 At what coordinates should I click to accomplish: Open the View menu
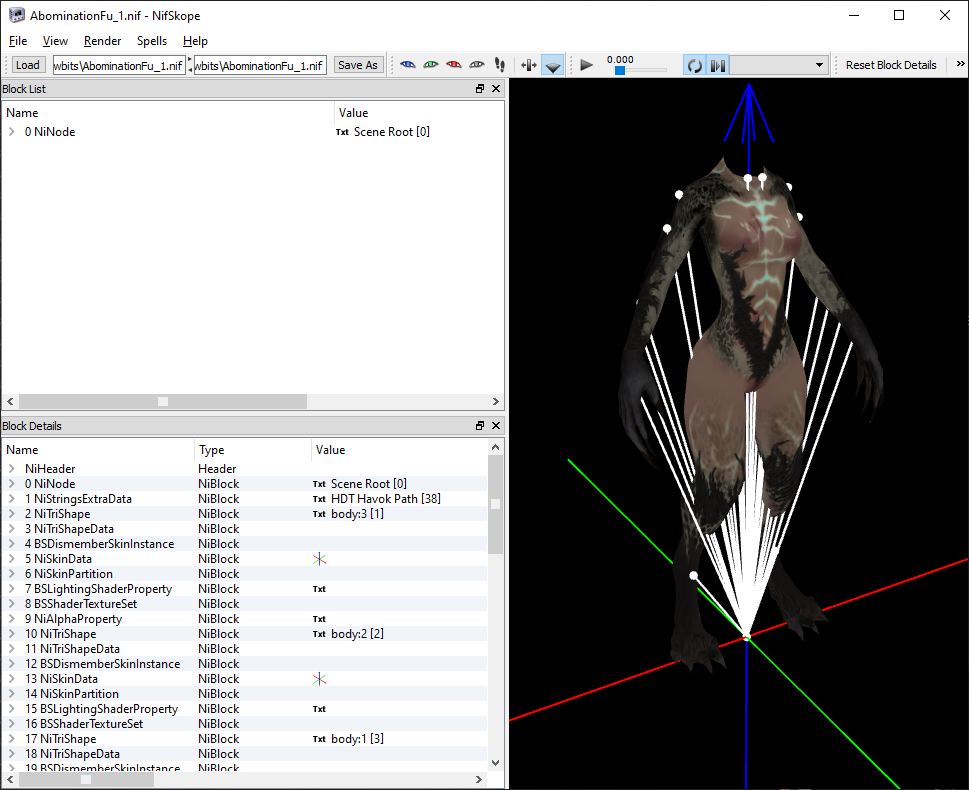coord(55,41)
